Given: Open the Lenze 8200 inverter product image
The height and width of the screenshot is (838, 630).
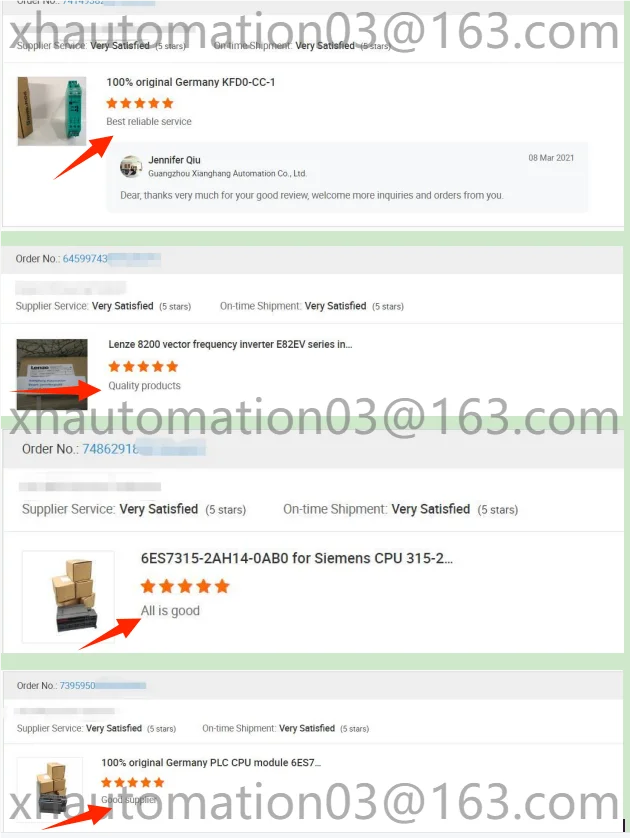Looking at the screenshot, I should 52,374.
